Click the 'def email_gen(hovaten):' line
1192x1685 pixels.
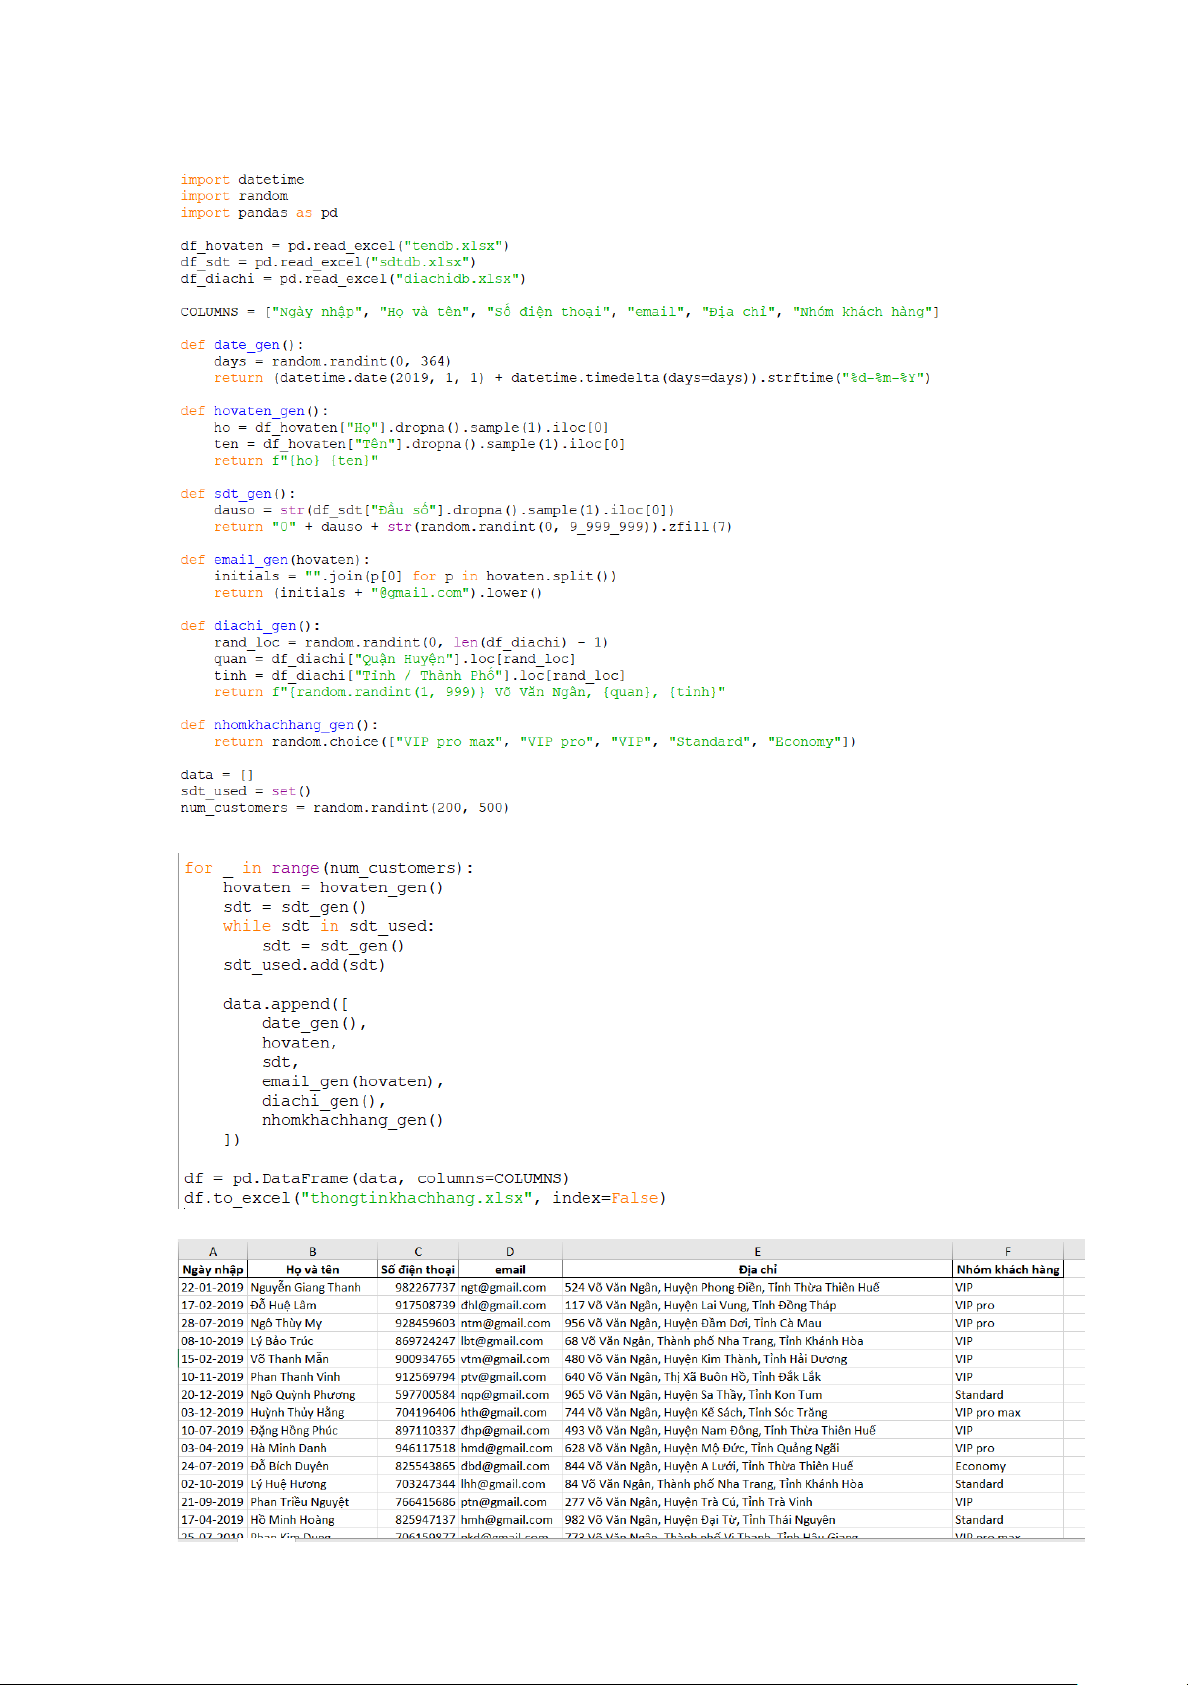[275, 560]
